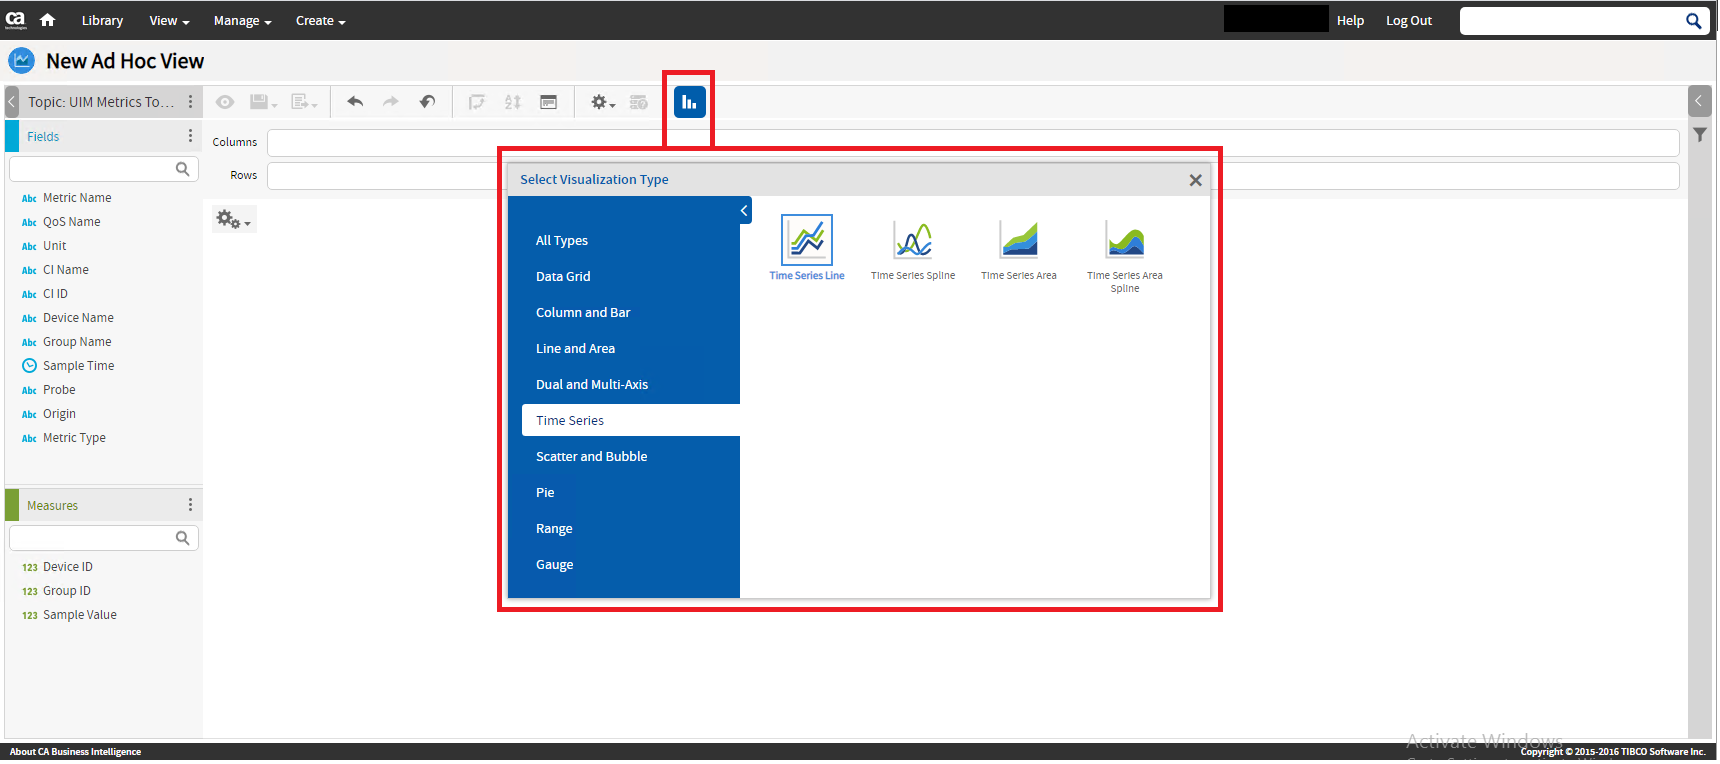
Task: Pick the Time Series Area chart
Action: click(1018, 241)
